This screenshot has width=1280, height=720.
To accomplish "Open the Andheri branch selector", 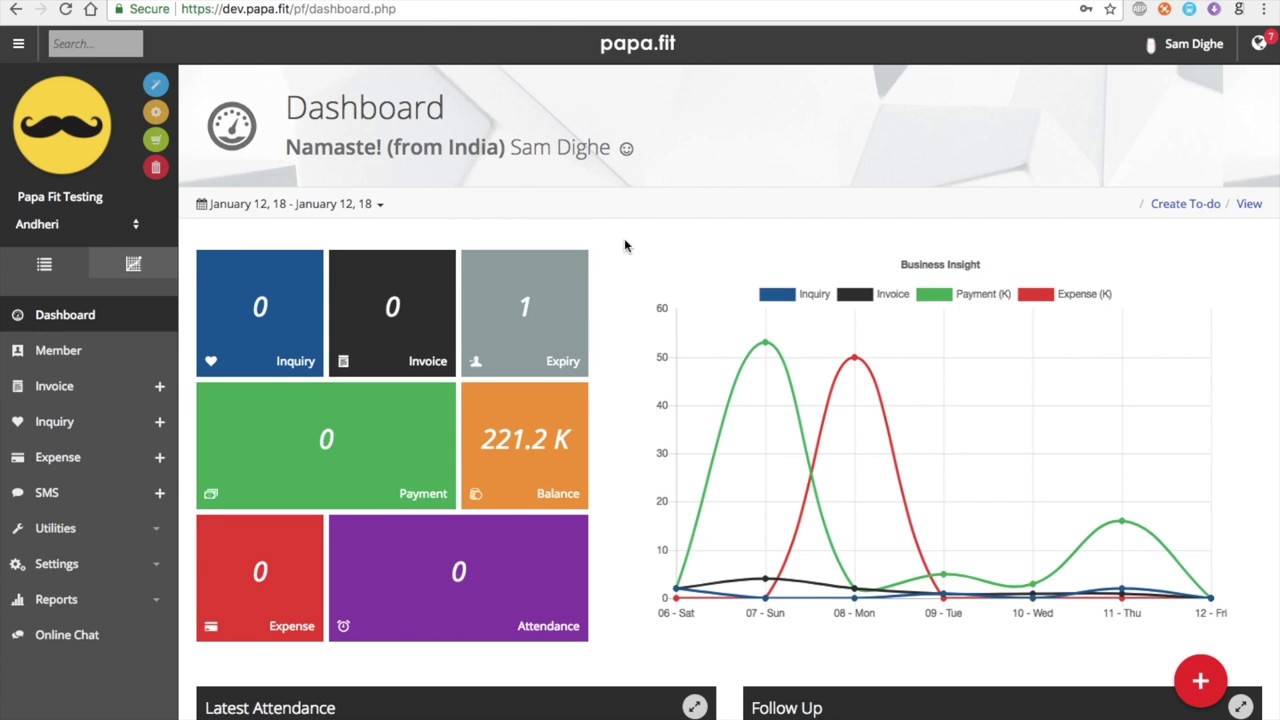I will [77, 224].
